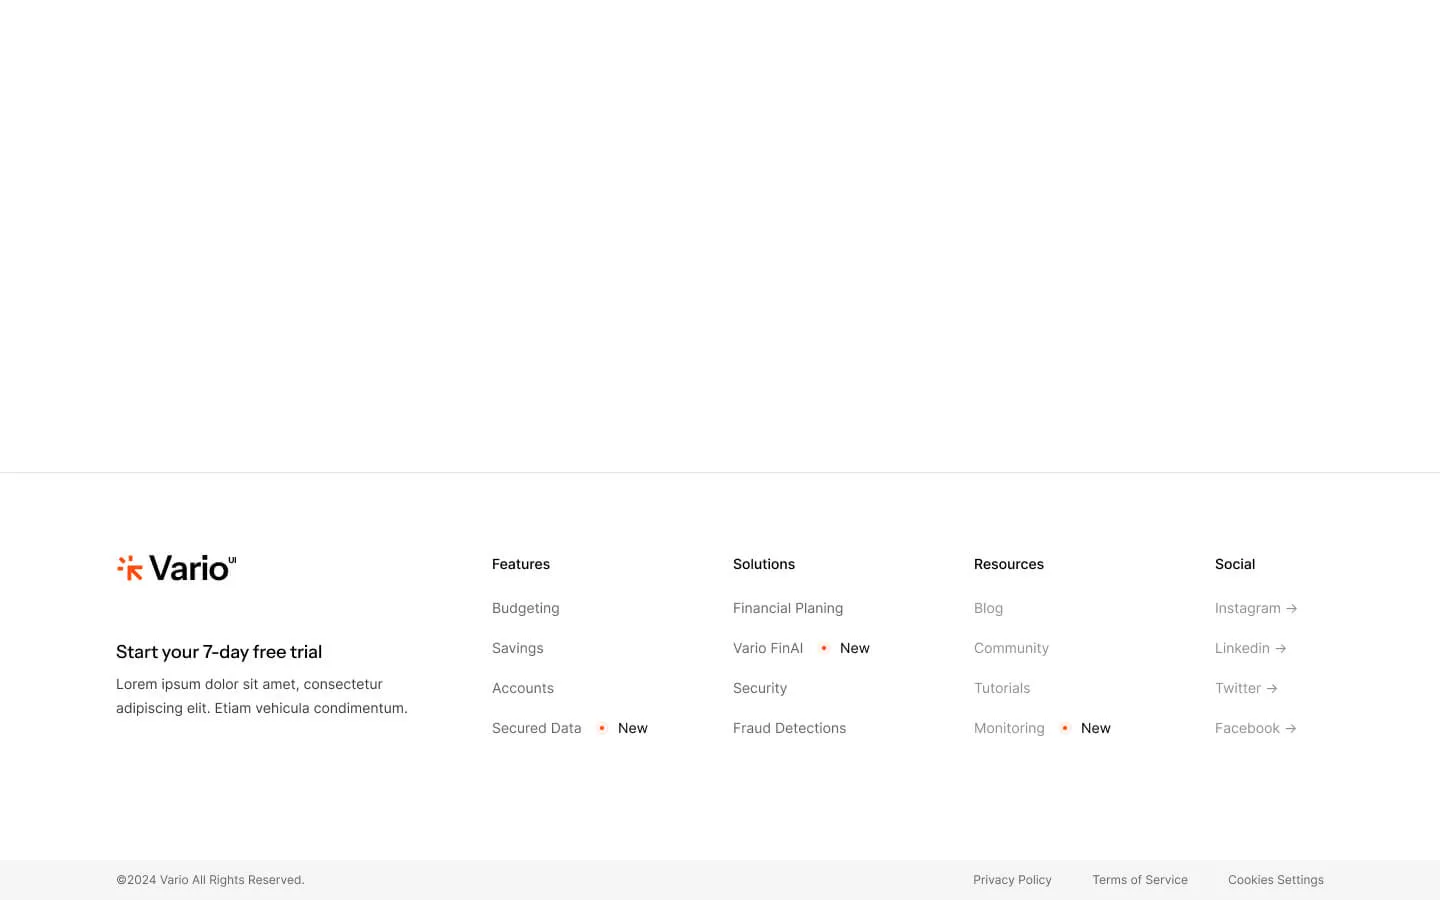Visit the Monitoring resource link
Viewport: 1440px width, 900px height.
(1008, 728)
